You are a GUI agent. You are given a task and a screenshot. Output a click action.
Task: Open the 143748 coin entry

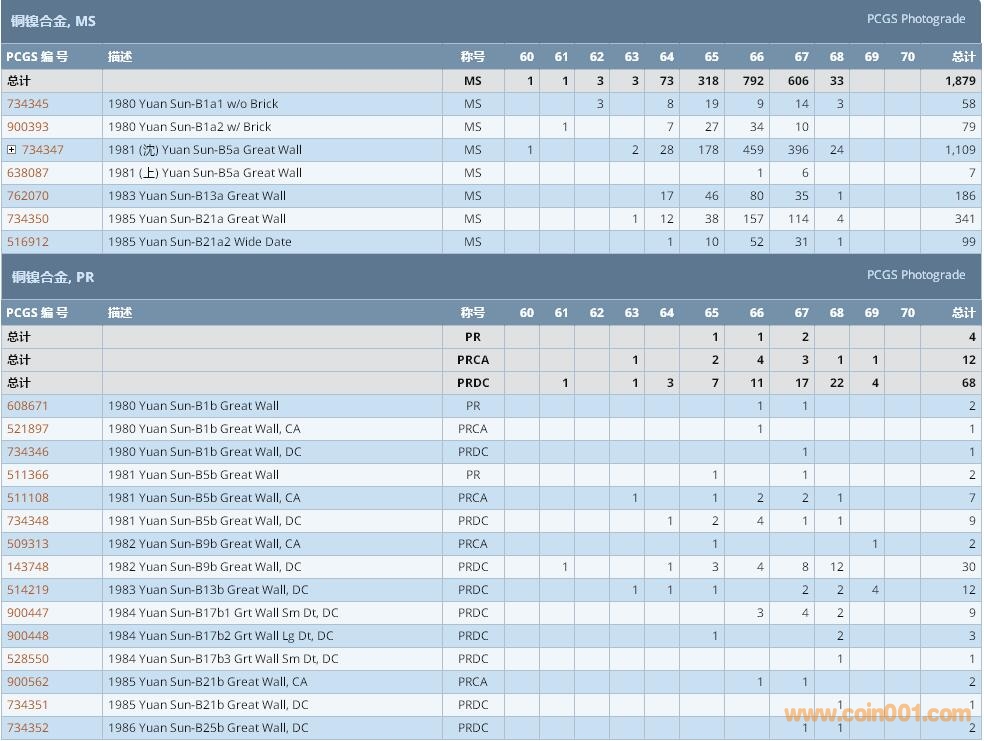pos(28,567)
